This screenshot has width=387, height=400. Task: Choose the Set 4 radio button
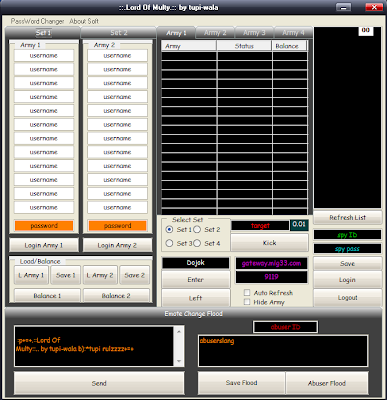(x=197, y=243)
